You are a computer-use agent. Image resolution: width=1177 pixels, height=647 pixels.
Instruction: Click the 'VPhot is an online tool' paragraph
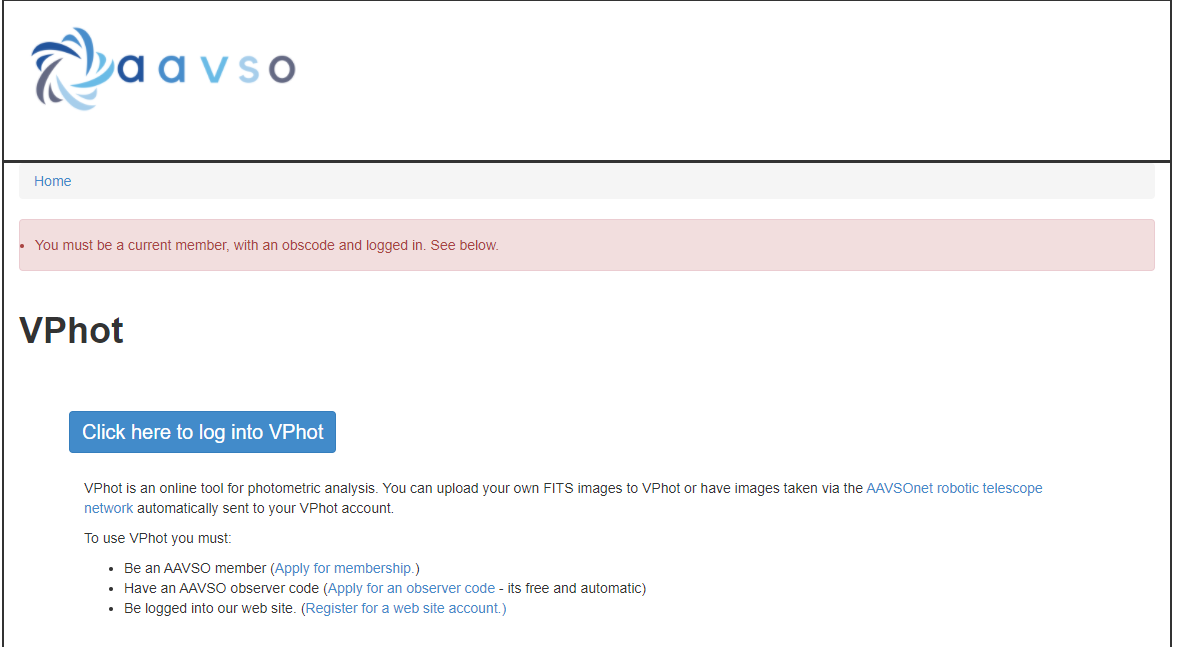(x=470, y=488)
